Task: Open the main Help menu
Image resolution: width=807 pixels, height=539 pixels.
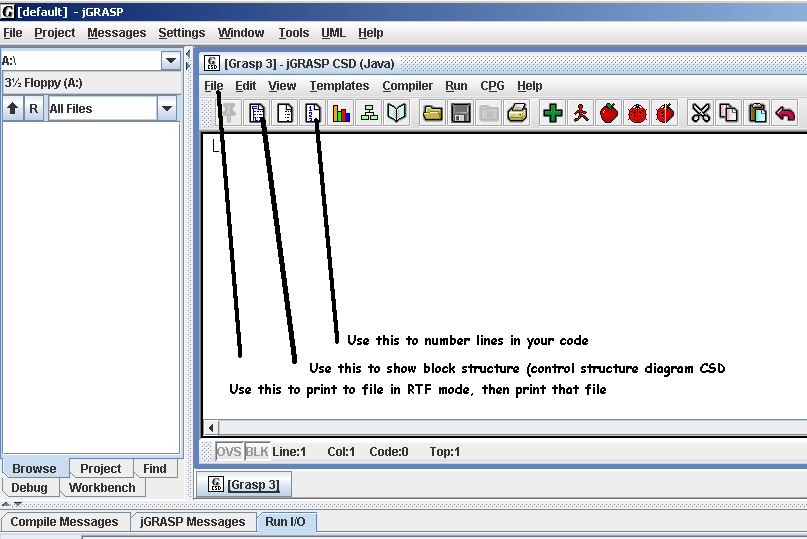Action: [x=371, y=33]
